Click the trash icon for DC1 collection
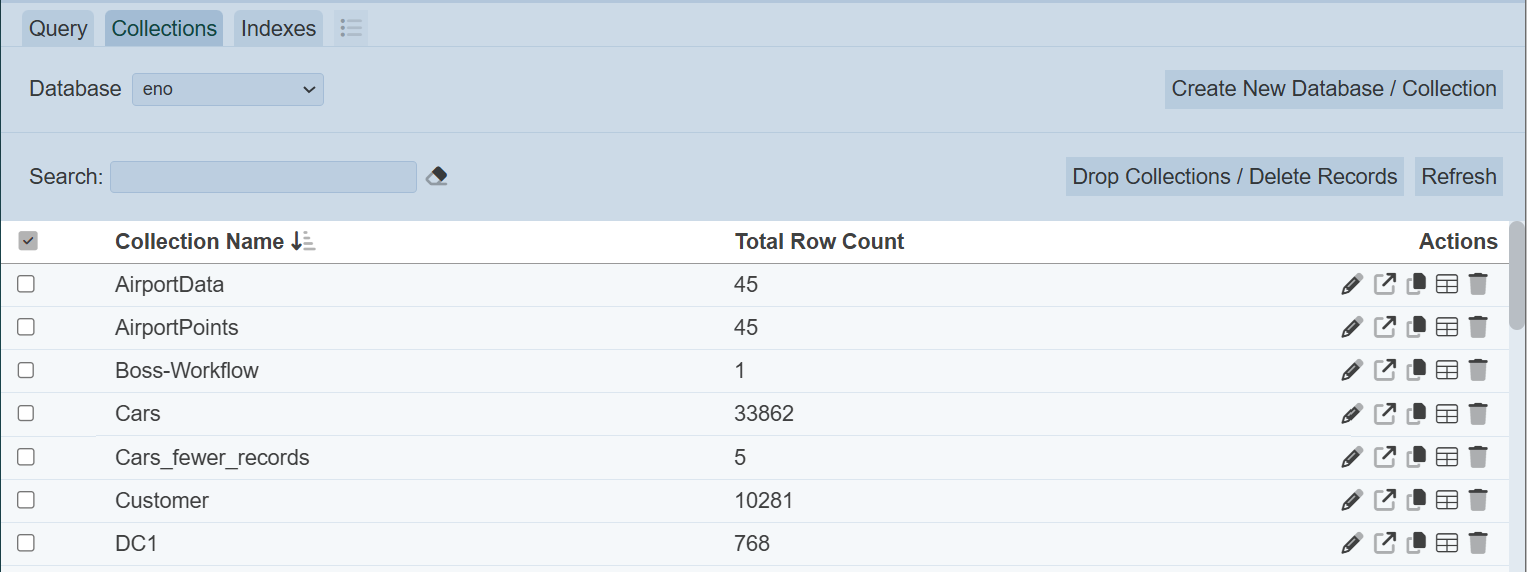Viewport: 1527px width, 572px height. (x=1478, y=543)
